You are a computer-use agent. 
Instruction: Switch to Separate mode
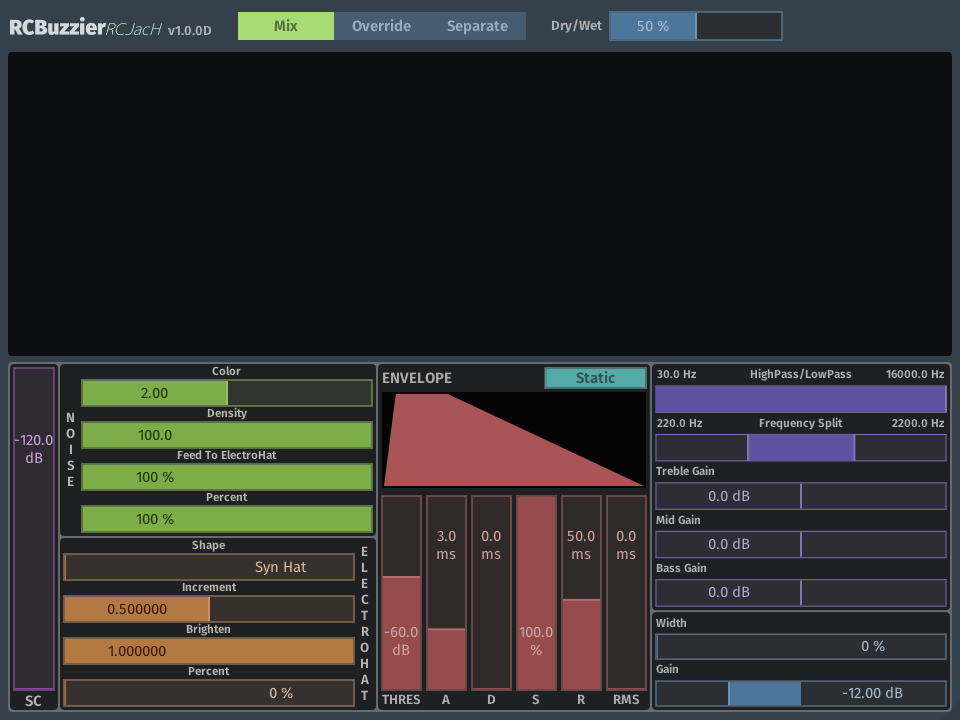[477, 26]
